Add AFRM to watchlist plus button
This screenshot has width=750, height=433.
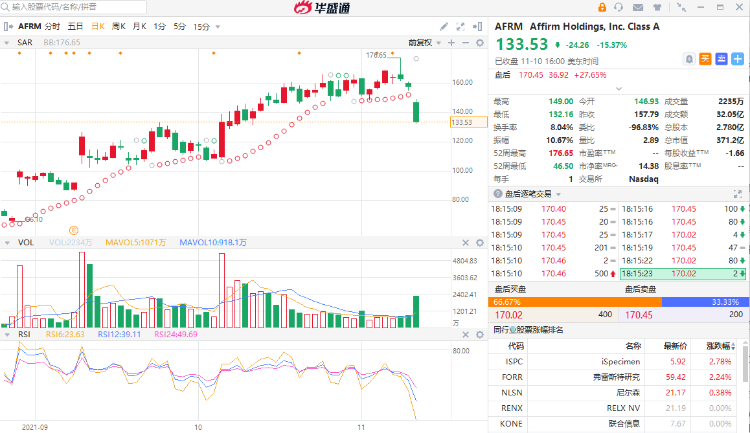(738, 59)
